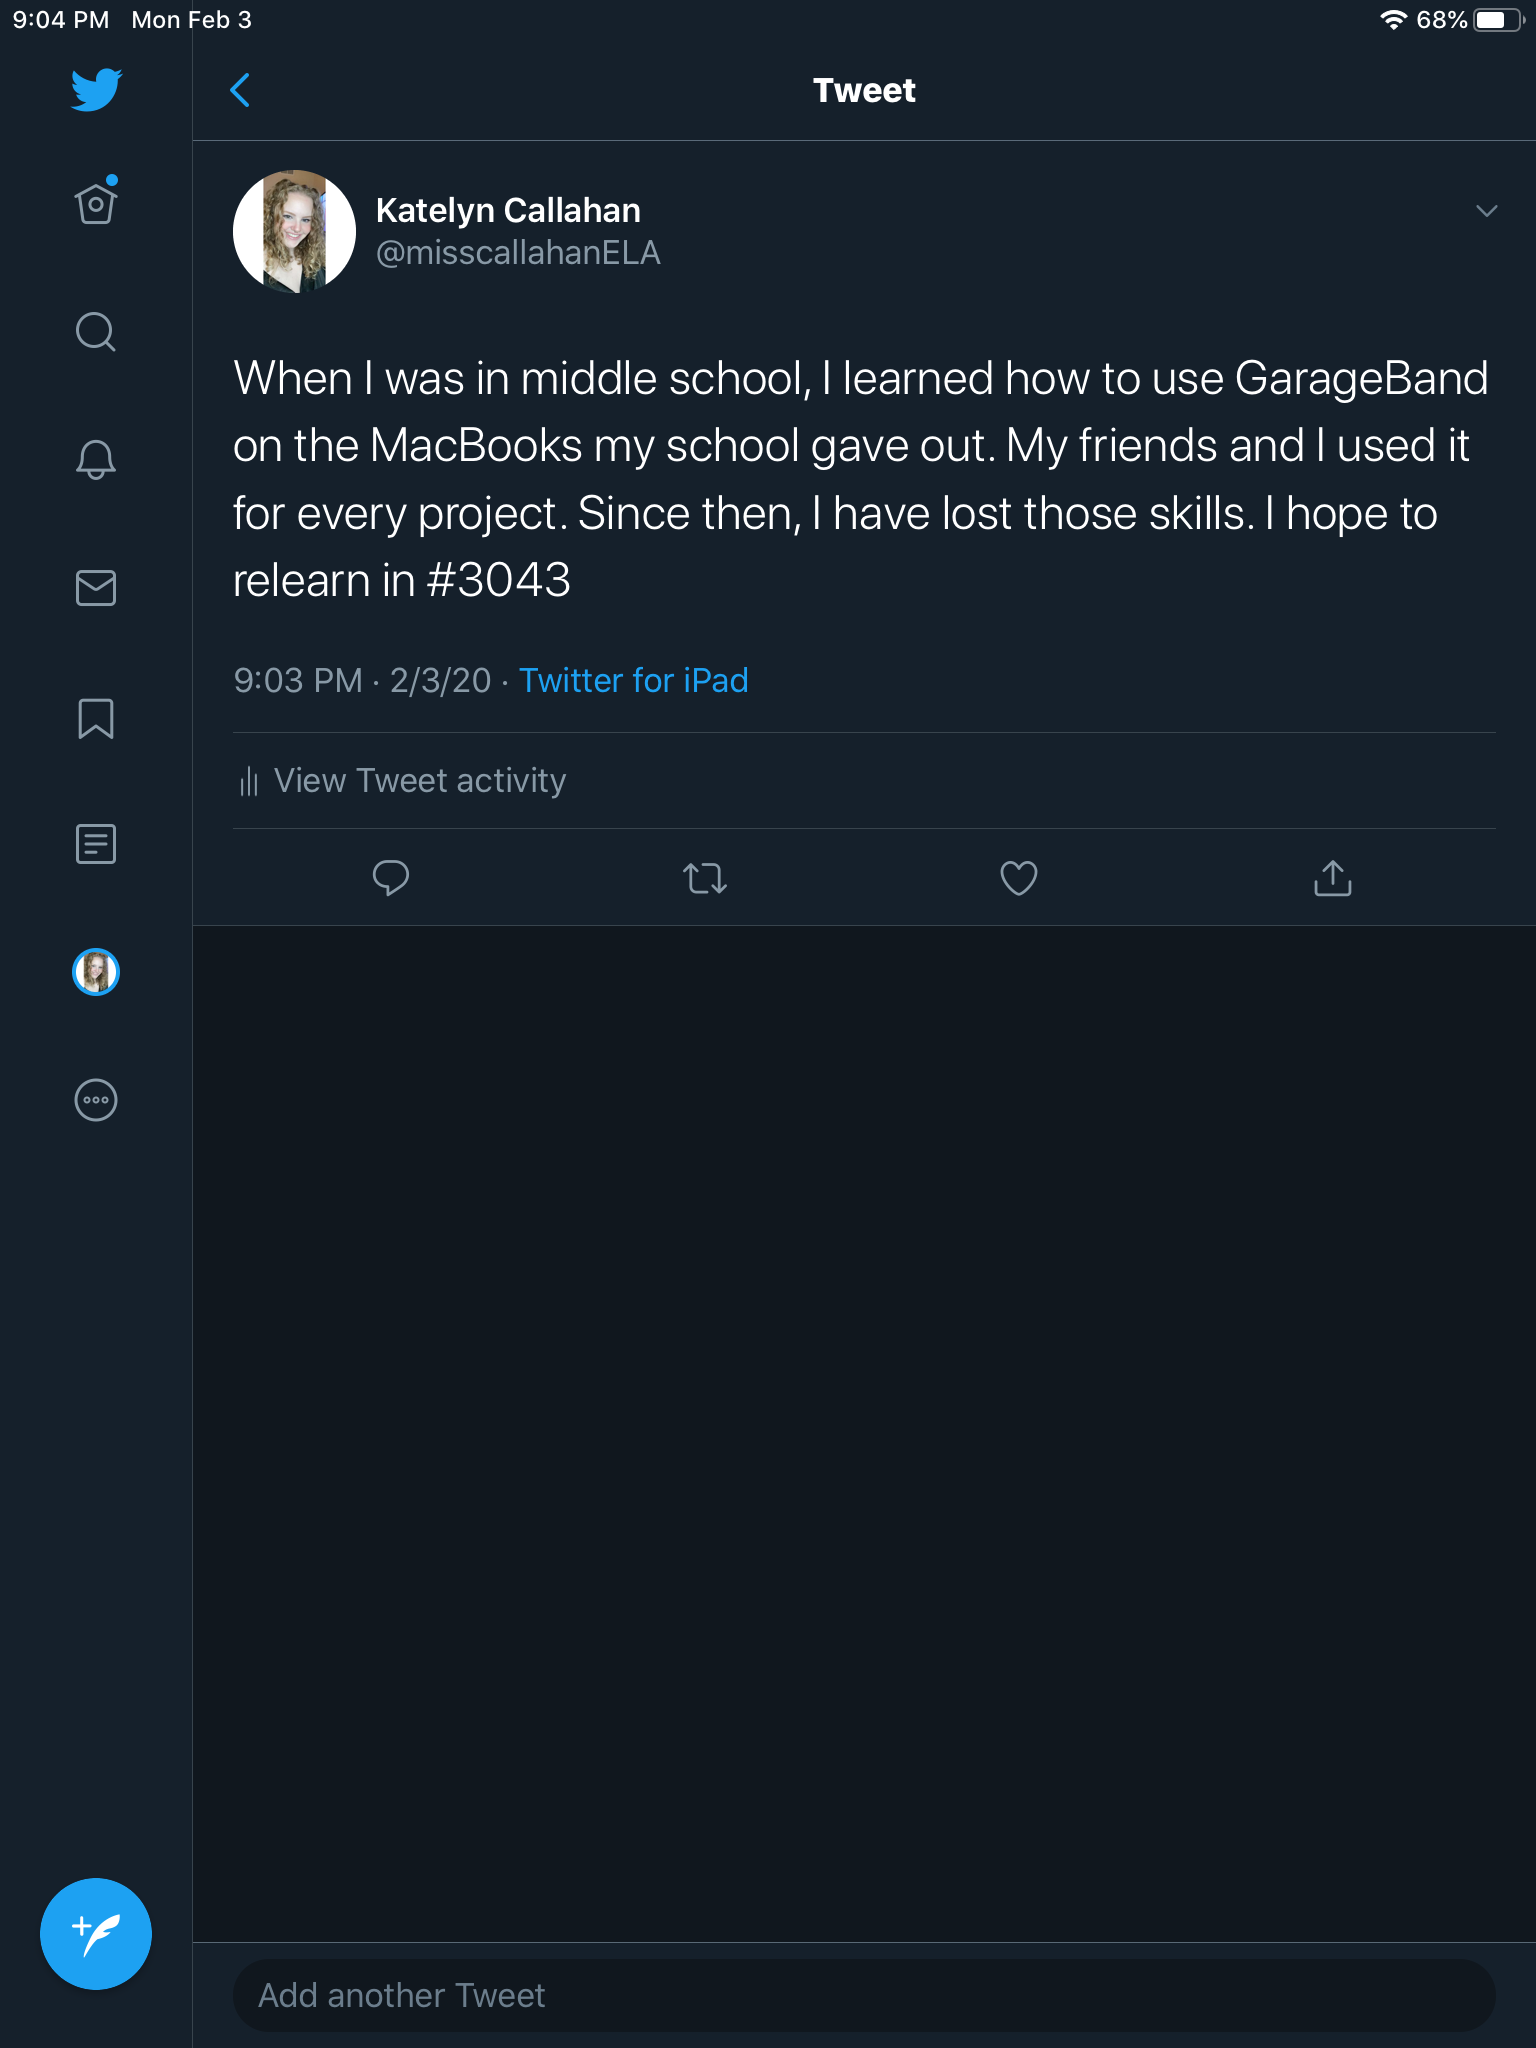1536x2048 pixels.
Task: Open Katelyn Callahan's profile photo
Action: [294, 231]
